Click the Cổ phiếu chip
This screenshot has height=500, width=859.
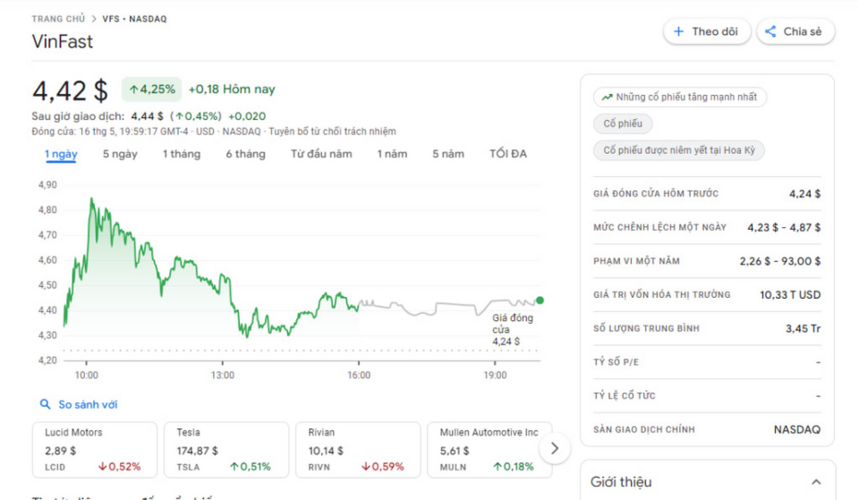(622, 124)
